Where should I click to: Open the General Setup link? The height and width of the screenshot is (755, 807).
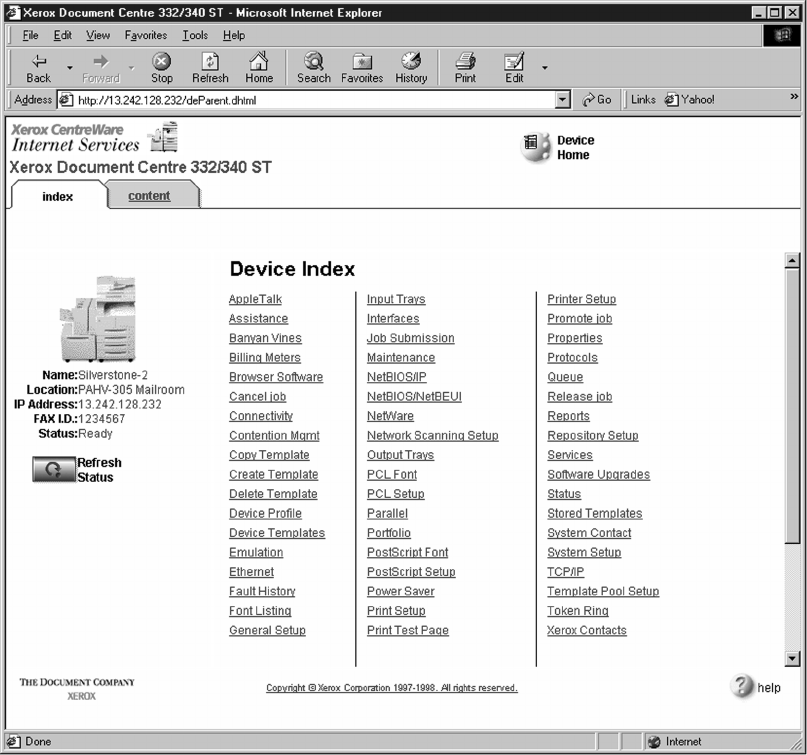(267, 630)
